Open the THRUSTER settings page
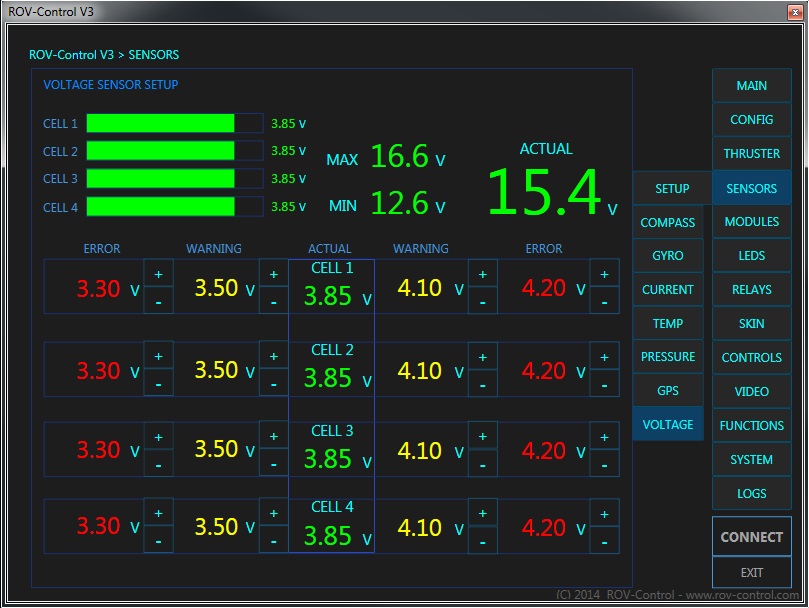 pos(751,153)
